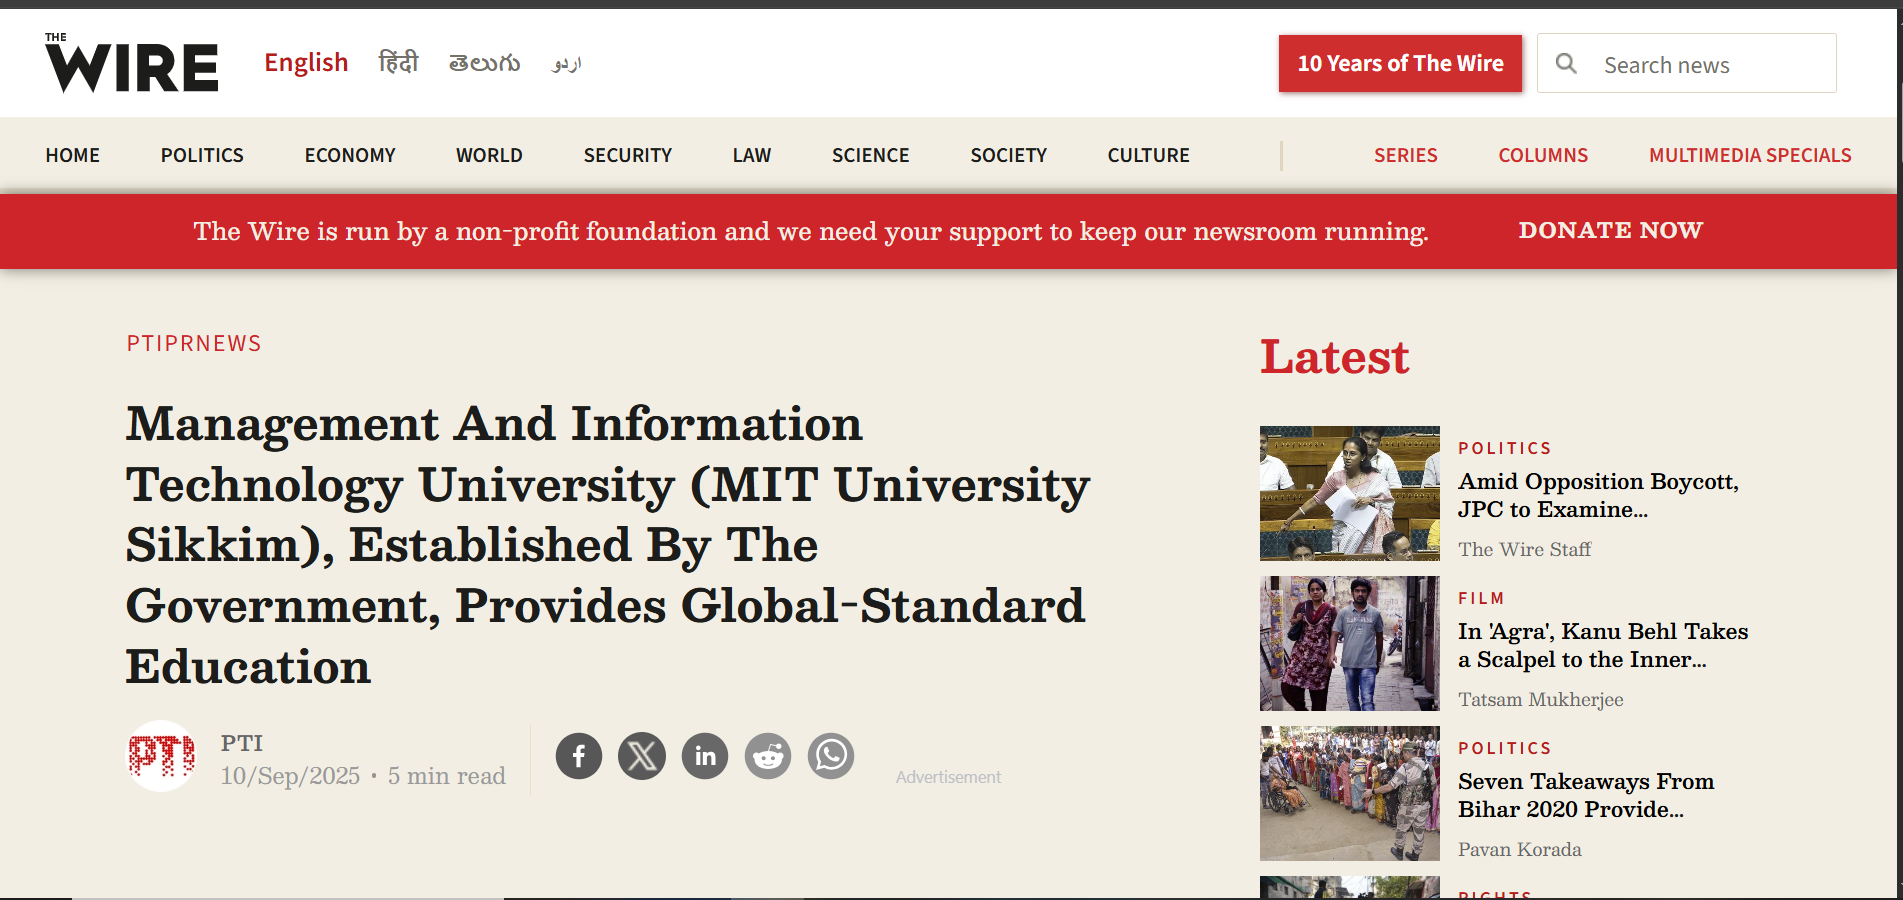The image size is (1903, 900).
Task: Open thumbnail of Bihar 2020 story
Action: tap(1350, 793)
